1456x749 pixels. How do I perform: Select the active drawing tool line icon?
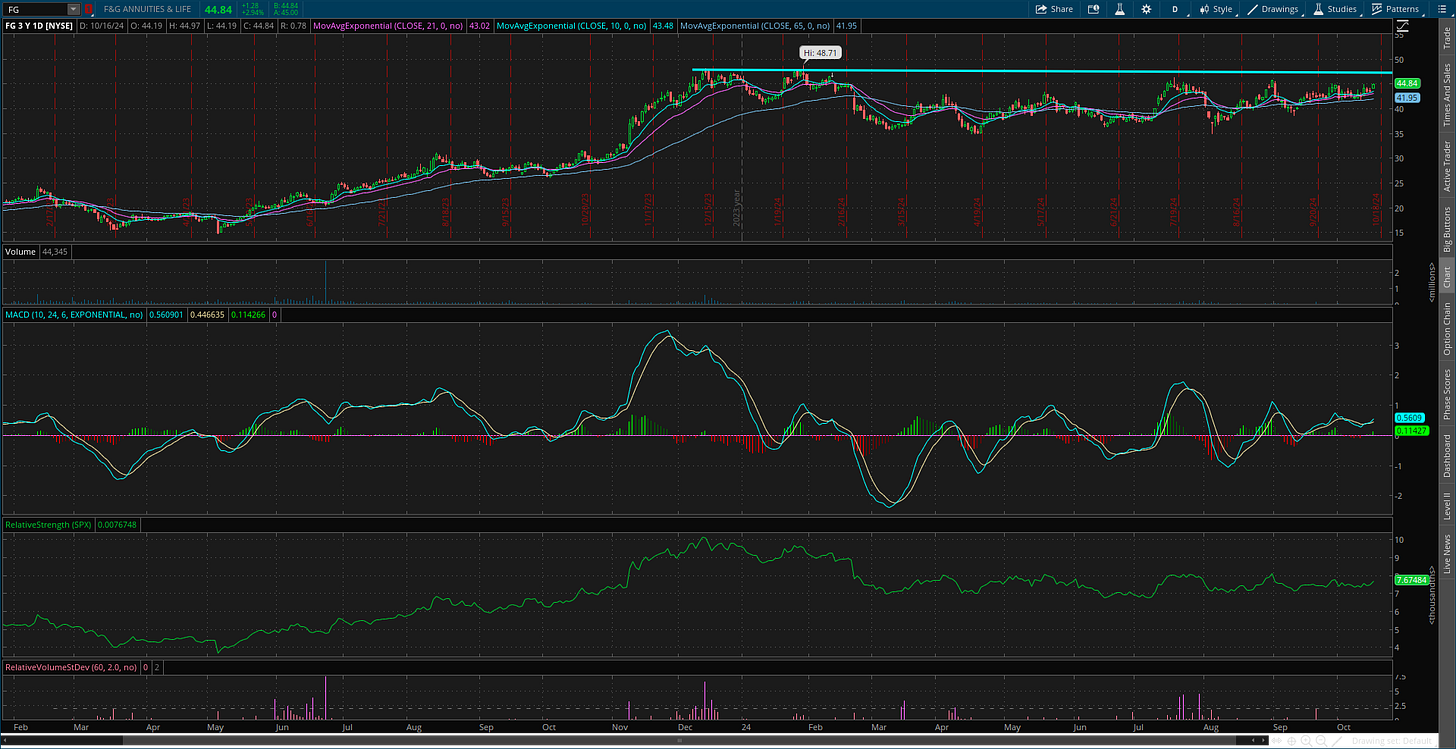click(1337, 741)
